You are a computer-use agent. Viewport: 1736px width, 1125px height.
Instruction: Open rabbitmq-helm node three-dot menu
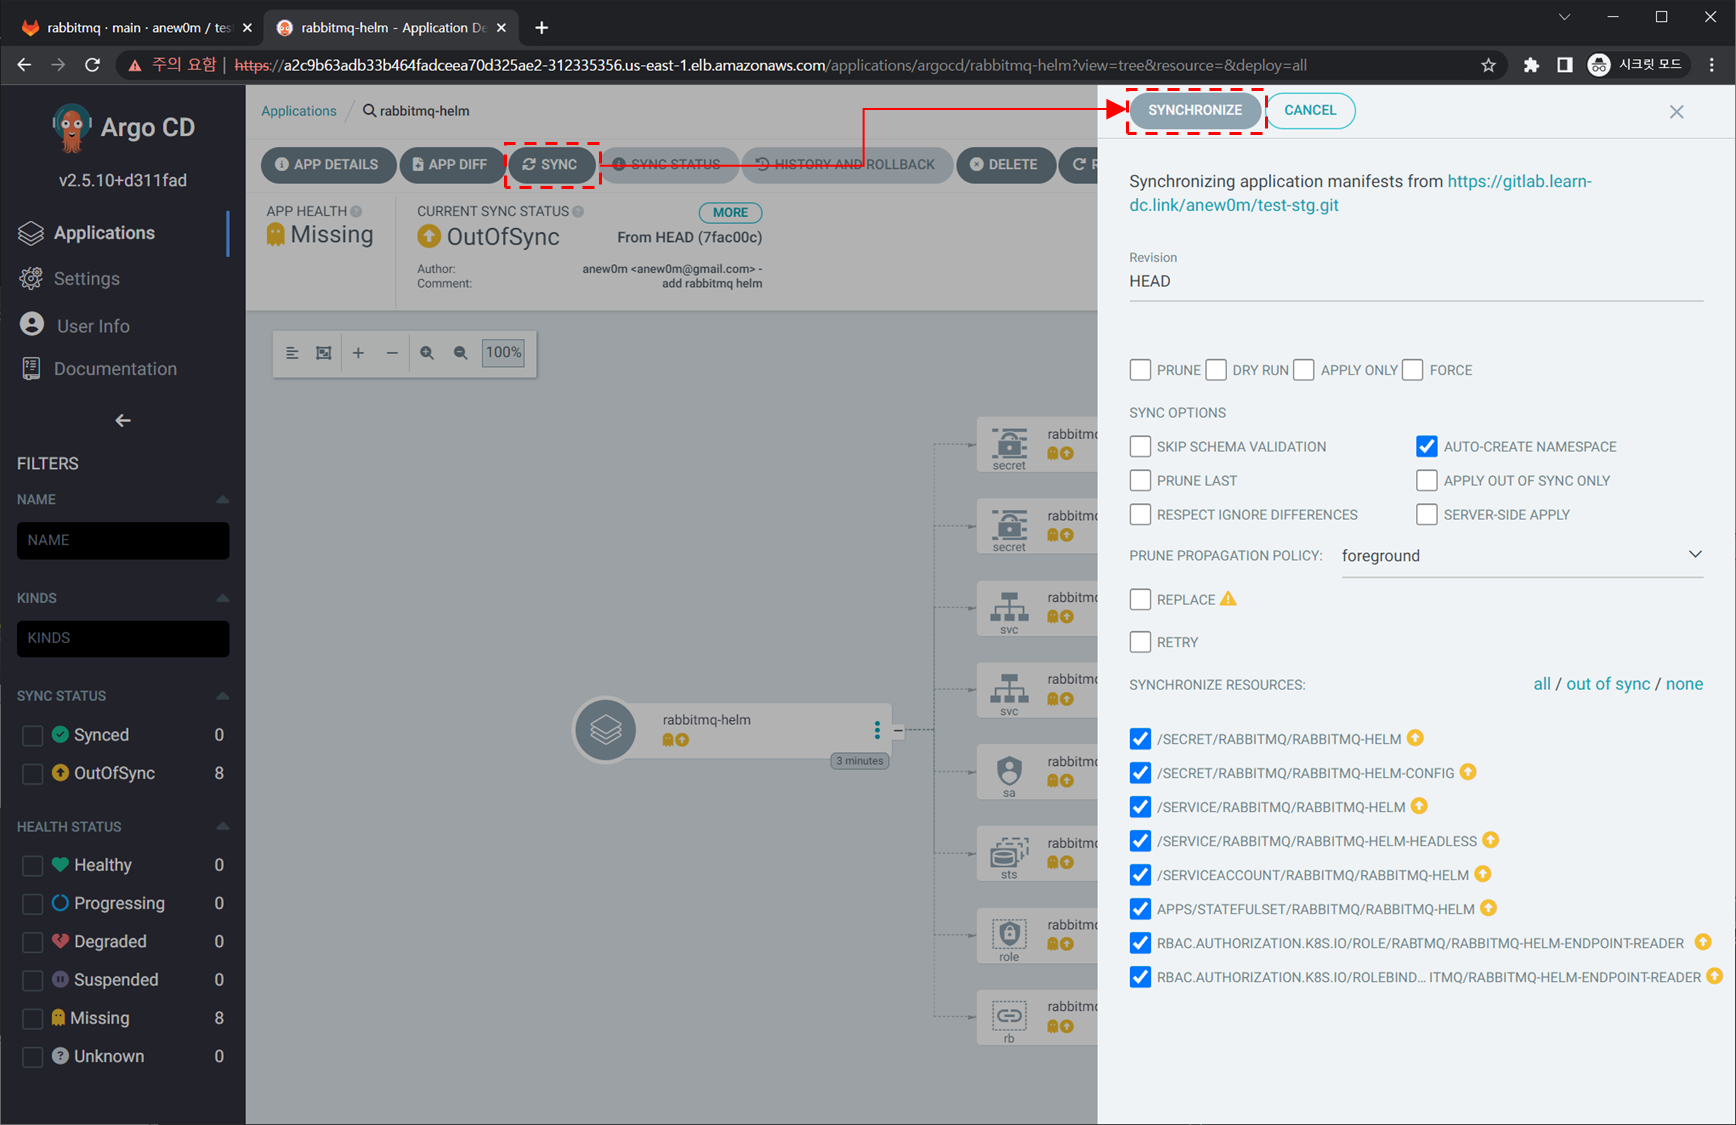tap(877, 730)
